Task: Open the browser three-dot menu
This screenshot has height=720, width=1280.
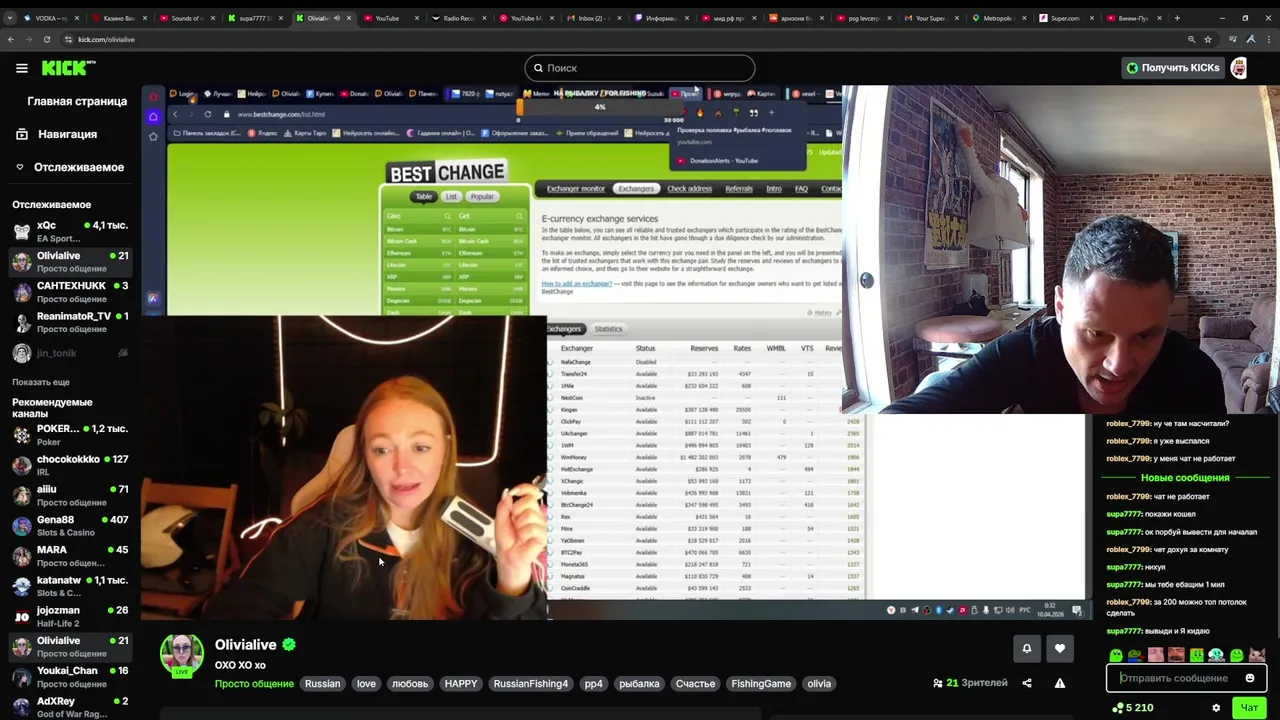Action: (x=1269, y=39)
